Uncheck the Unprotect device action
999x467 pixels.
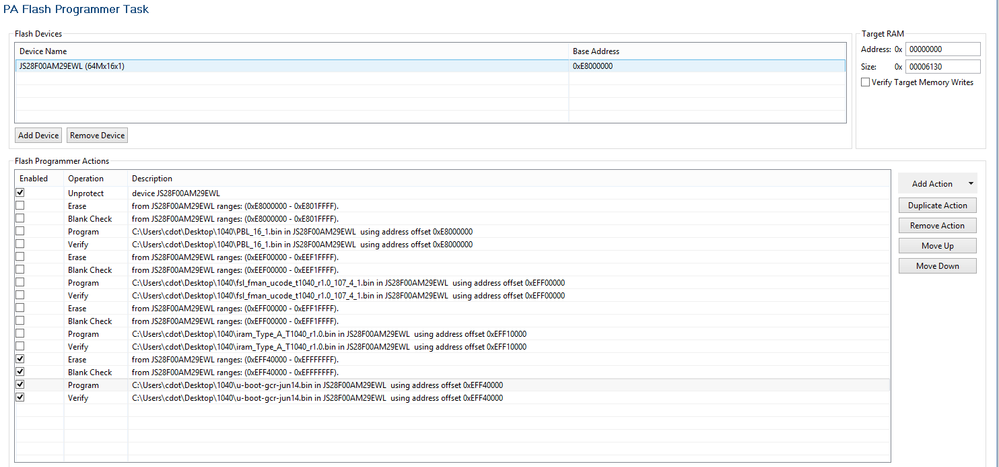(20, 192)
